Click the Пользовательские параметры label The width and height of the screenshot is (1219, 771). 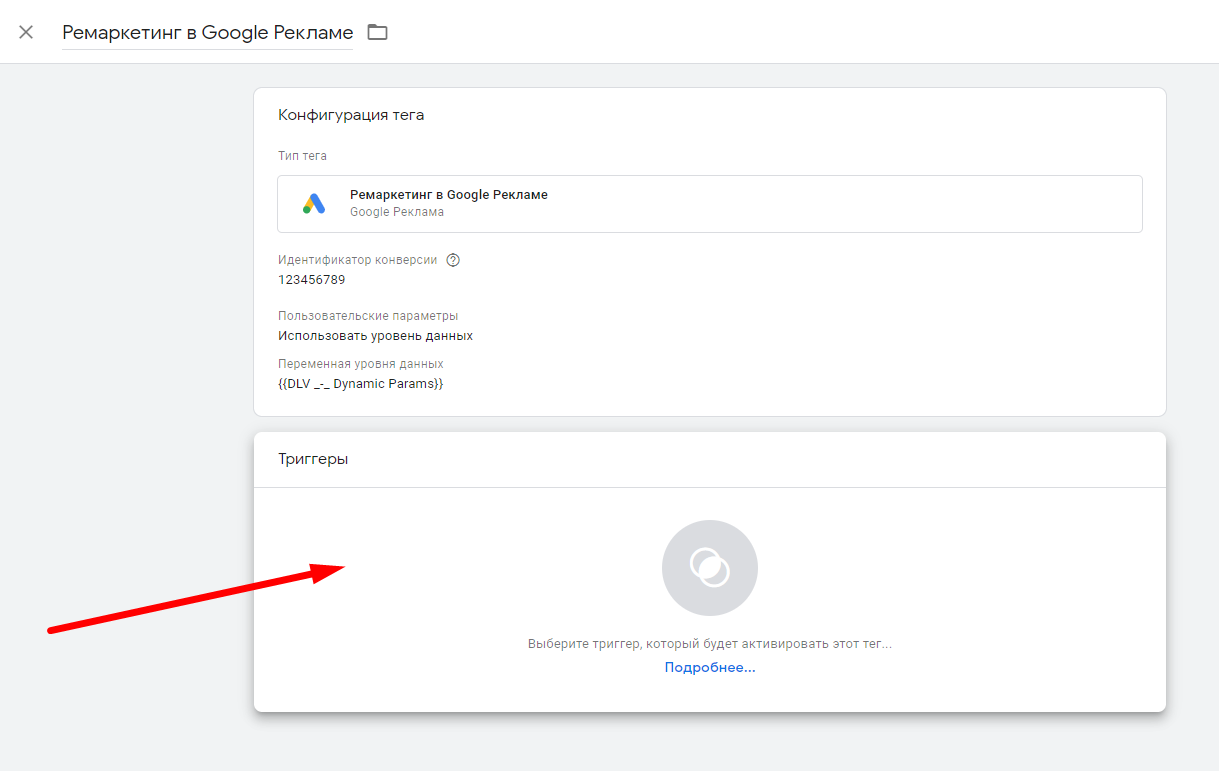(368, 316)
